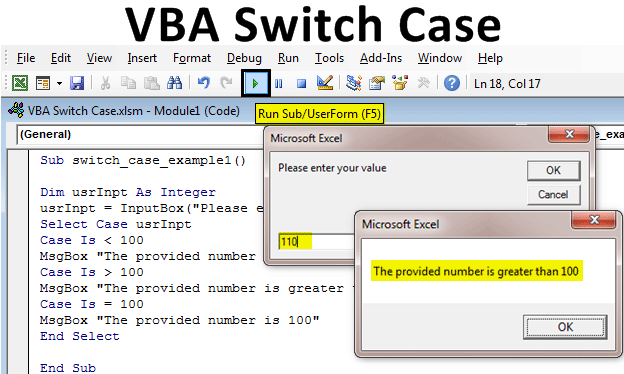This screenshot has width=624, height=374.
Task: Open the Object Browser icon
Action: click(400, 83)
